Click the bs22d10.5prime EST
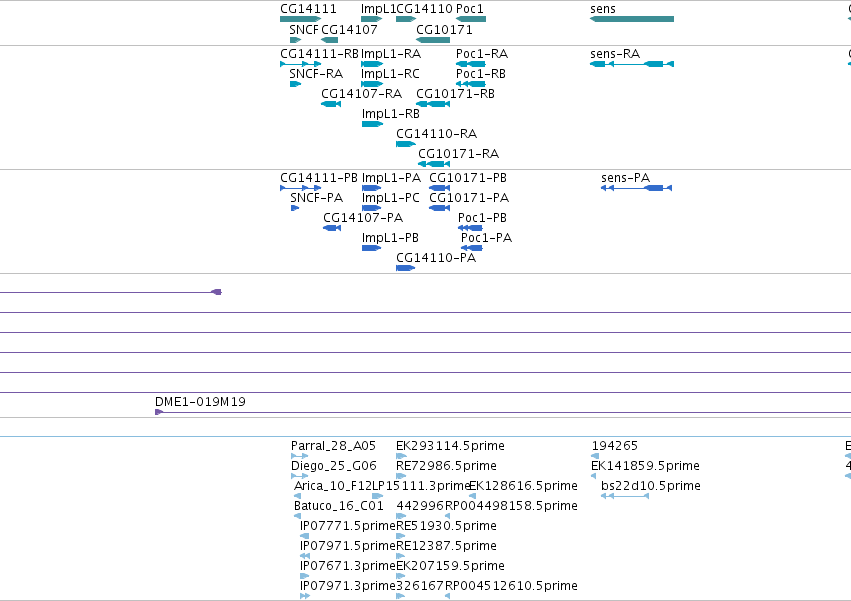 [625, 496]
